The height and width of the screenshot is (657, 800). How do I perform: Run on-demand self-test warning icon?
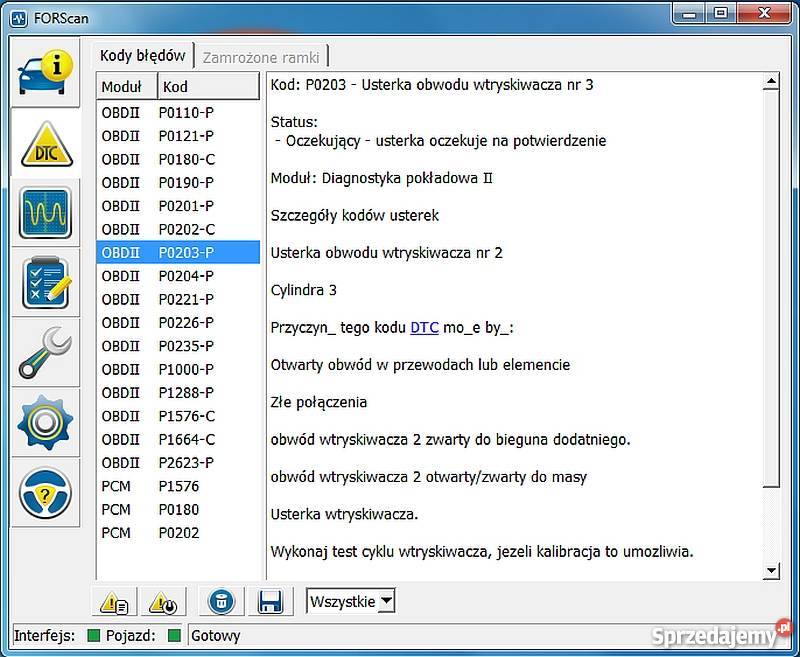coord(163,602)
